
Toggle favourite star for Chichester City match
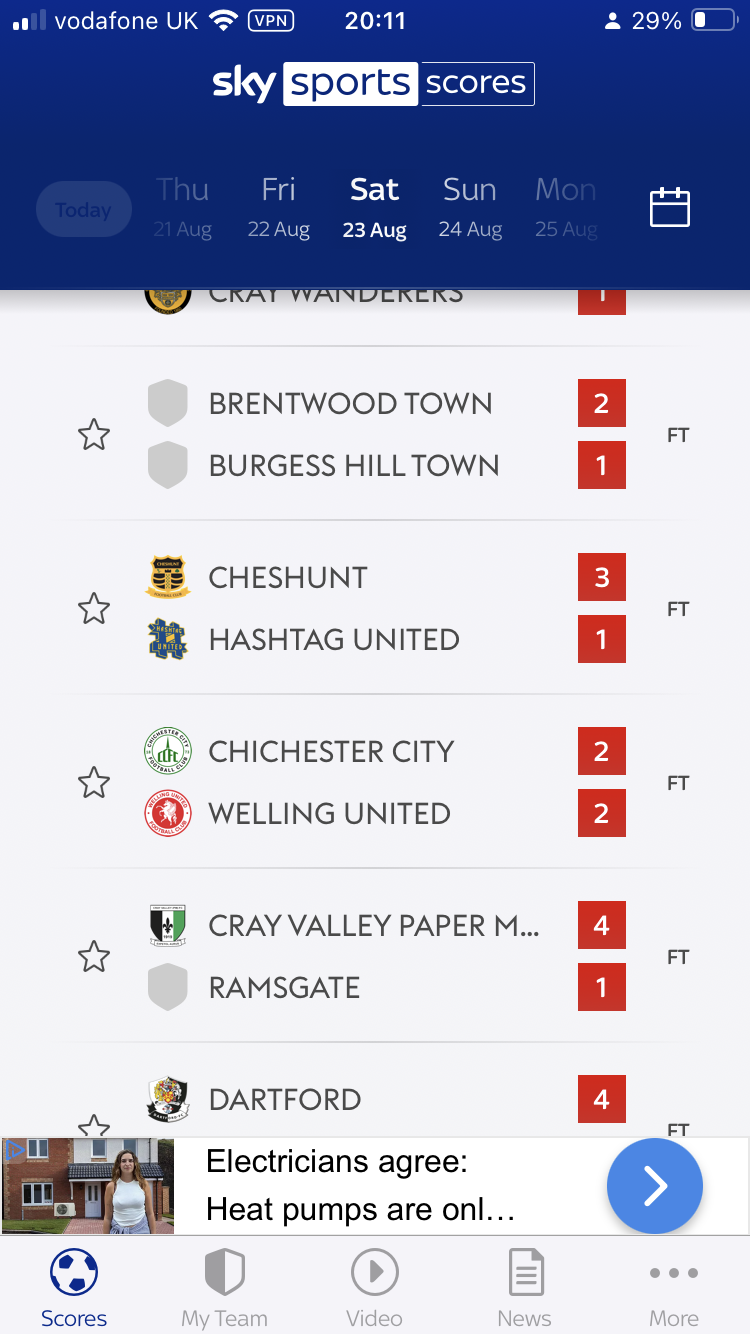pos(94,783)
